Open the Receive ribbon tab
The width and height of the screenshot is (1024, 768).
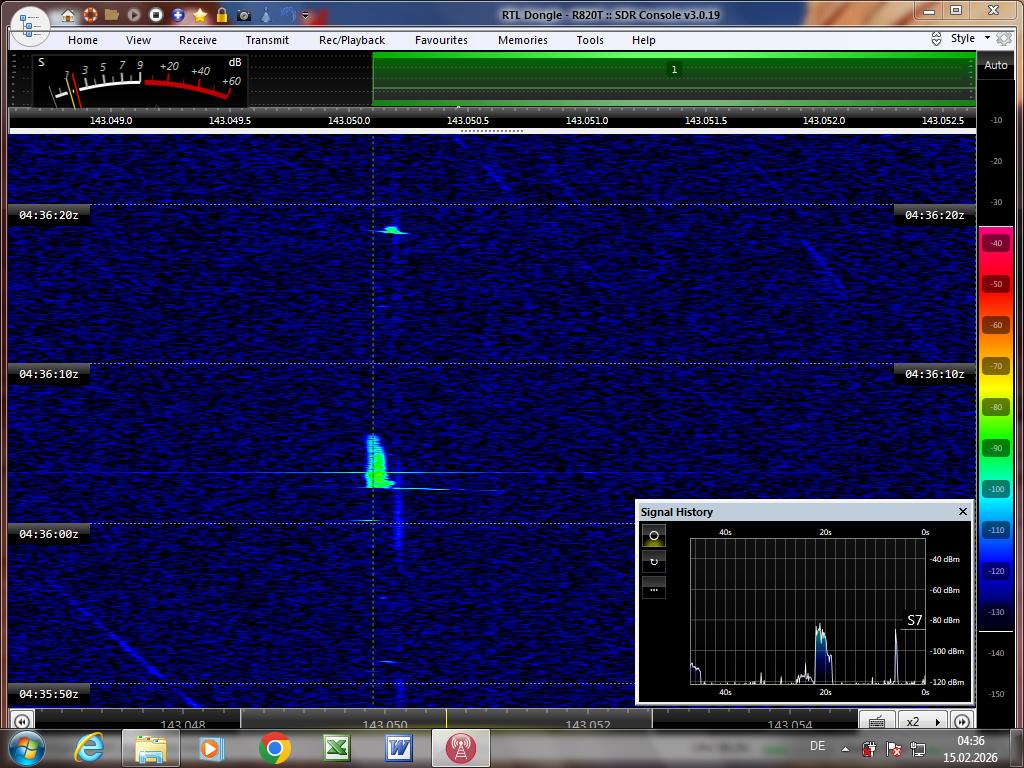tap(198, 40)
